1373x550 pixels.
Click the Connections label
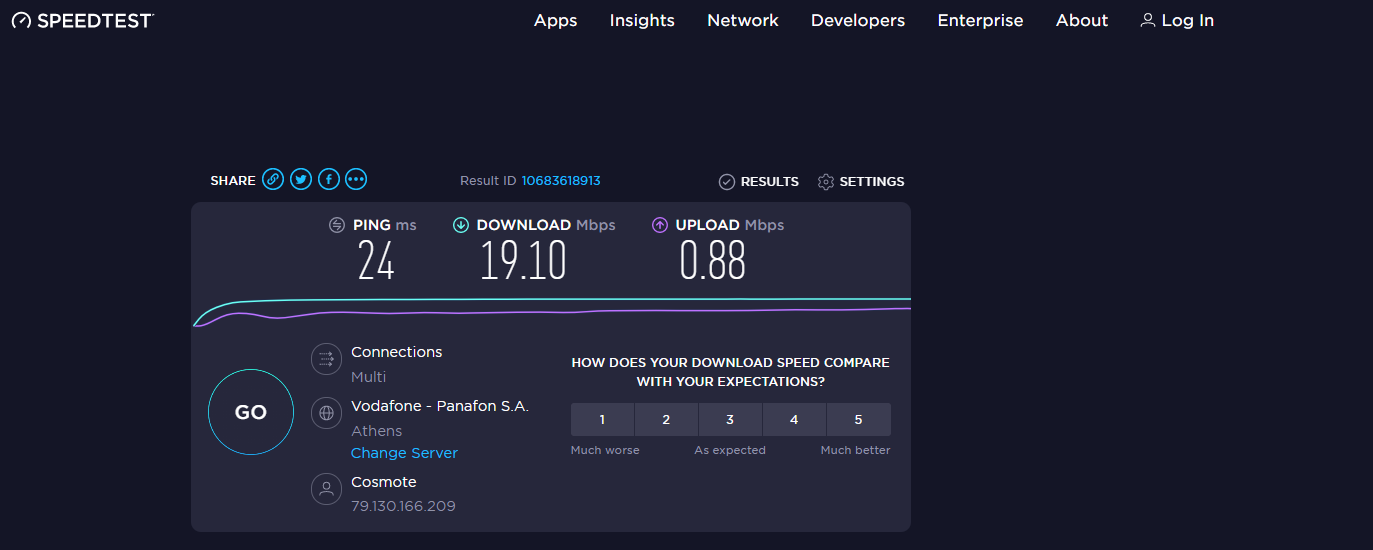tap(396, 352)
